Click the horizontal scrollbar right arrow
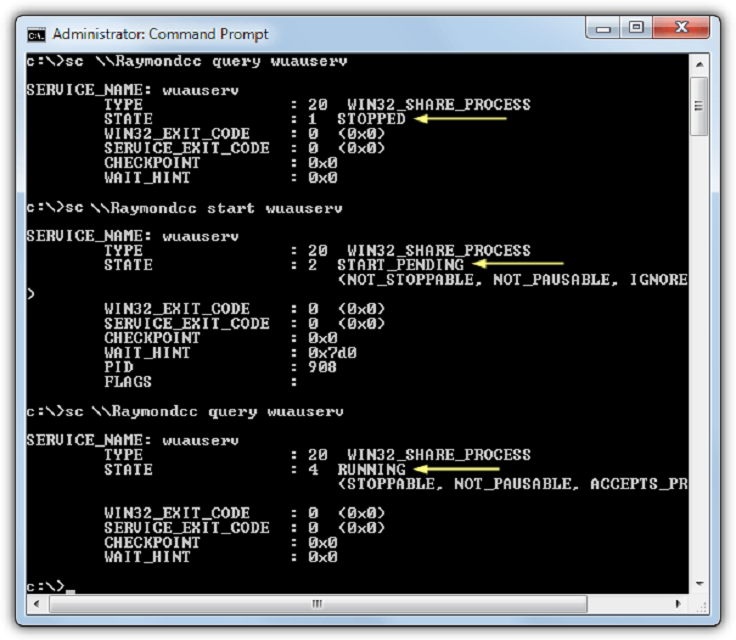 (x=678, y=604)
